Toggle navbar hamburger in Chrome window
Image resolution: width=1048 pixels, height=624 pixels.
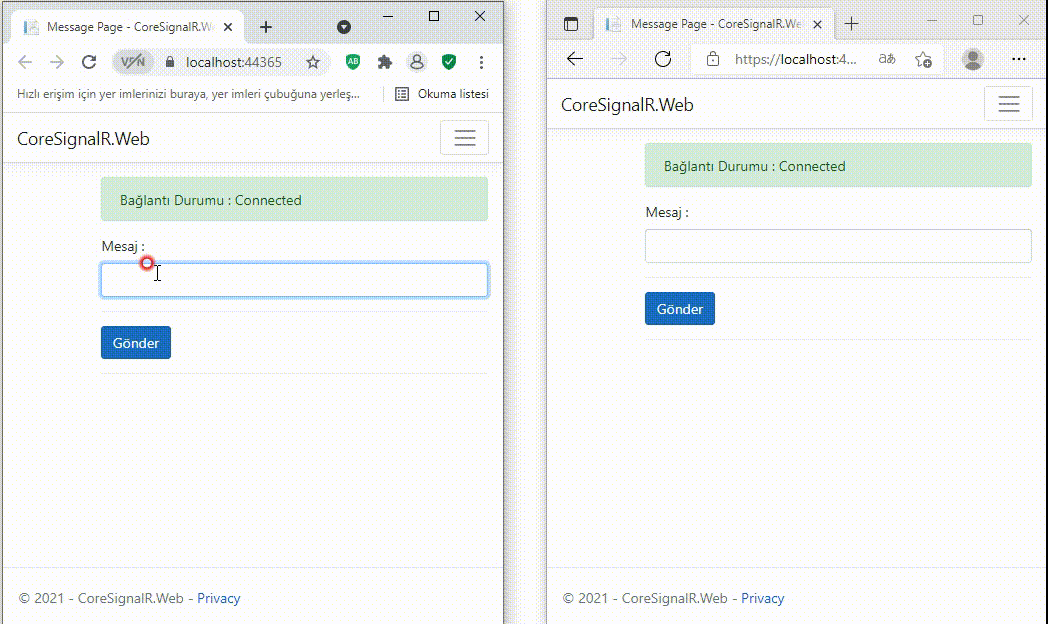[465, 138]
